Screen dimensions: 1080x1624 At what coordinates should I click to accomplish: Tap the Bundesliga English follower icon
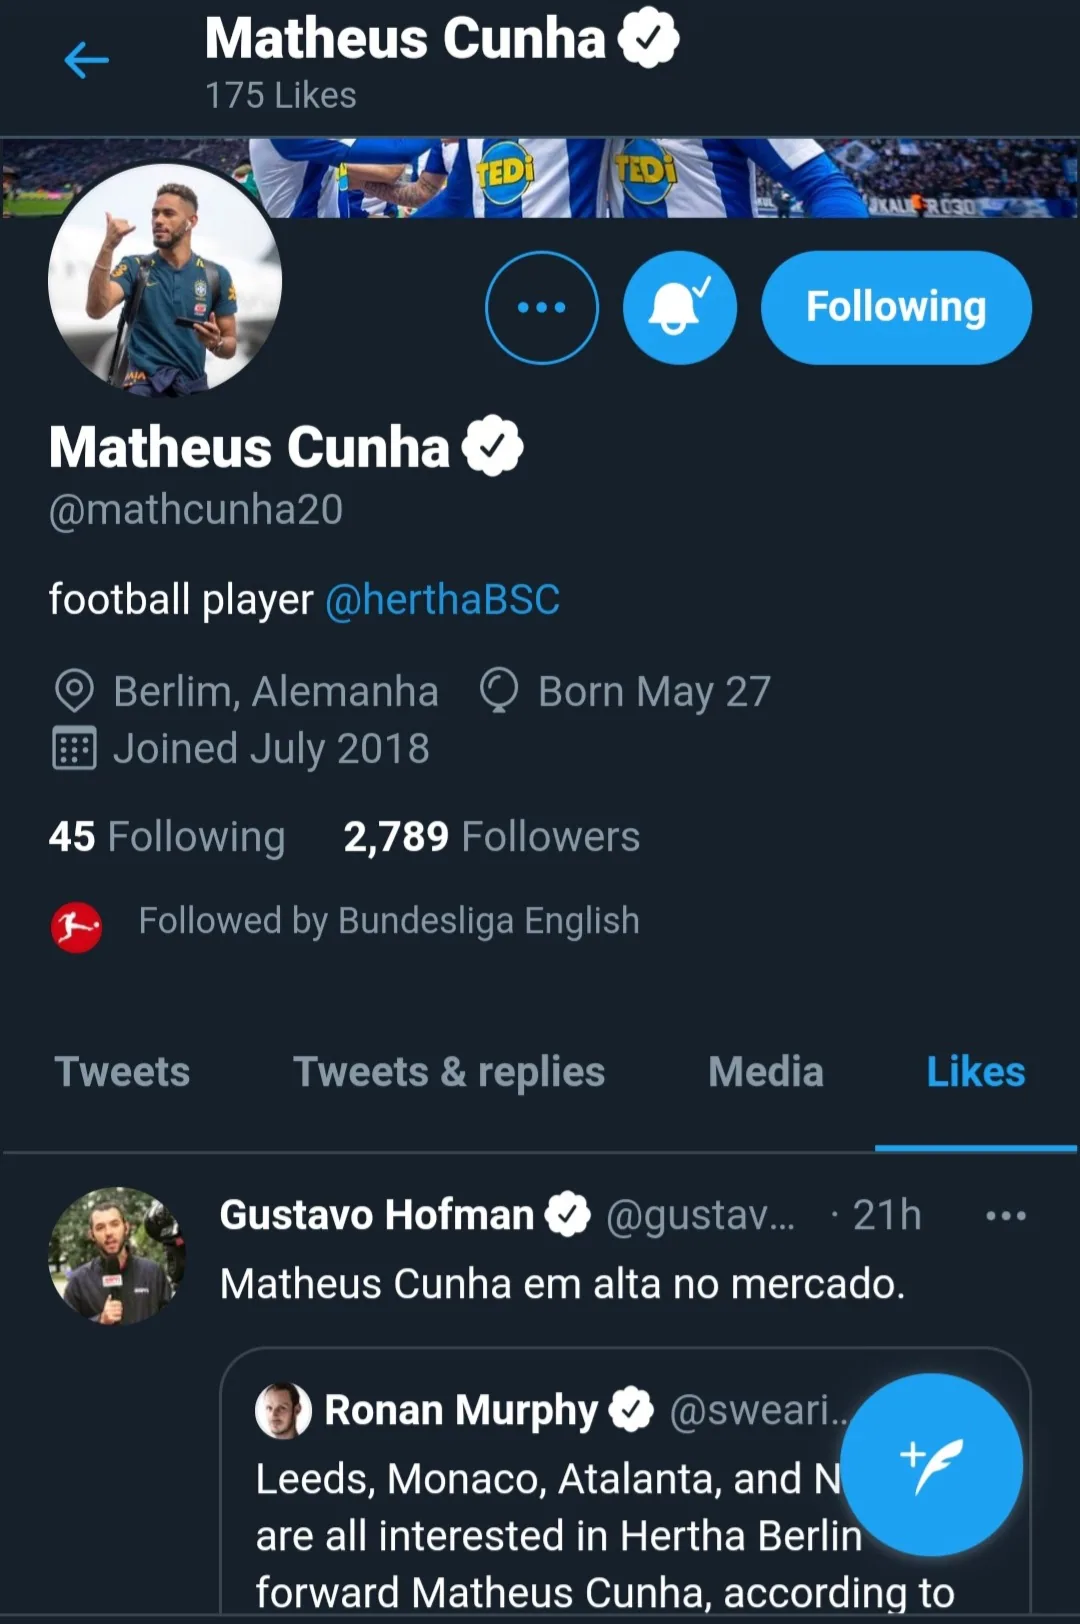click(x=76, y=927)
